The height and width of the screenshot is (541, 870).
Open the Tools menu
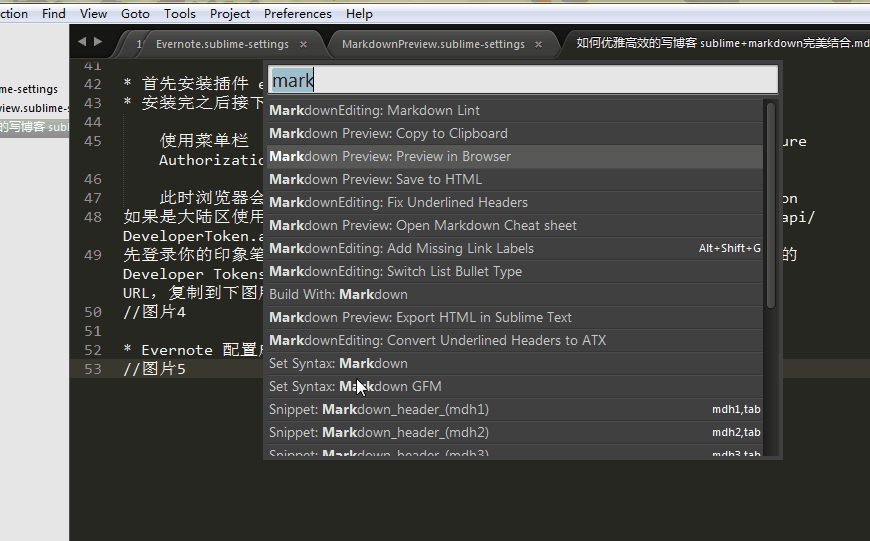[180, 13]
